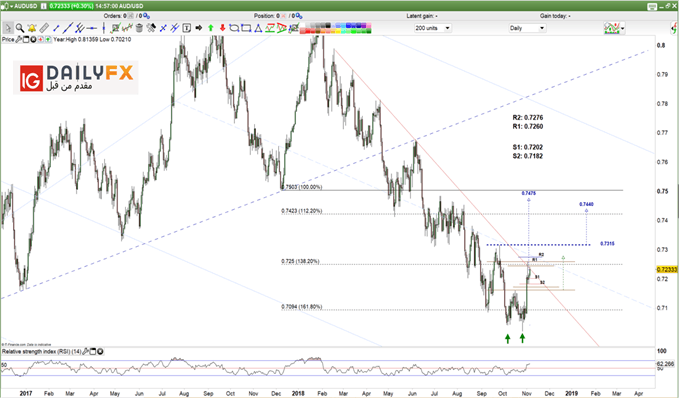Image resolution: width=679 pixels, height=398 pixels.
Task: Add a red down arrow marker
Action: 223,28
